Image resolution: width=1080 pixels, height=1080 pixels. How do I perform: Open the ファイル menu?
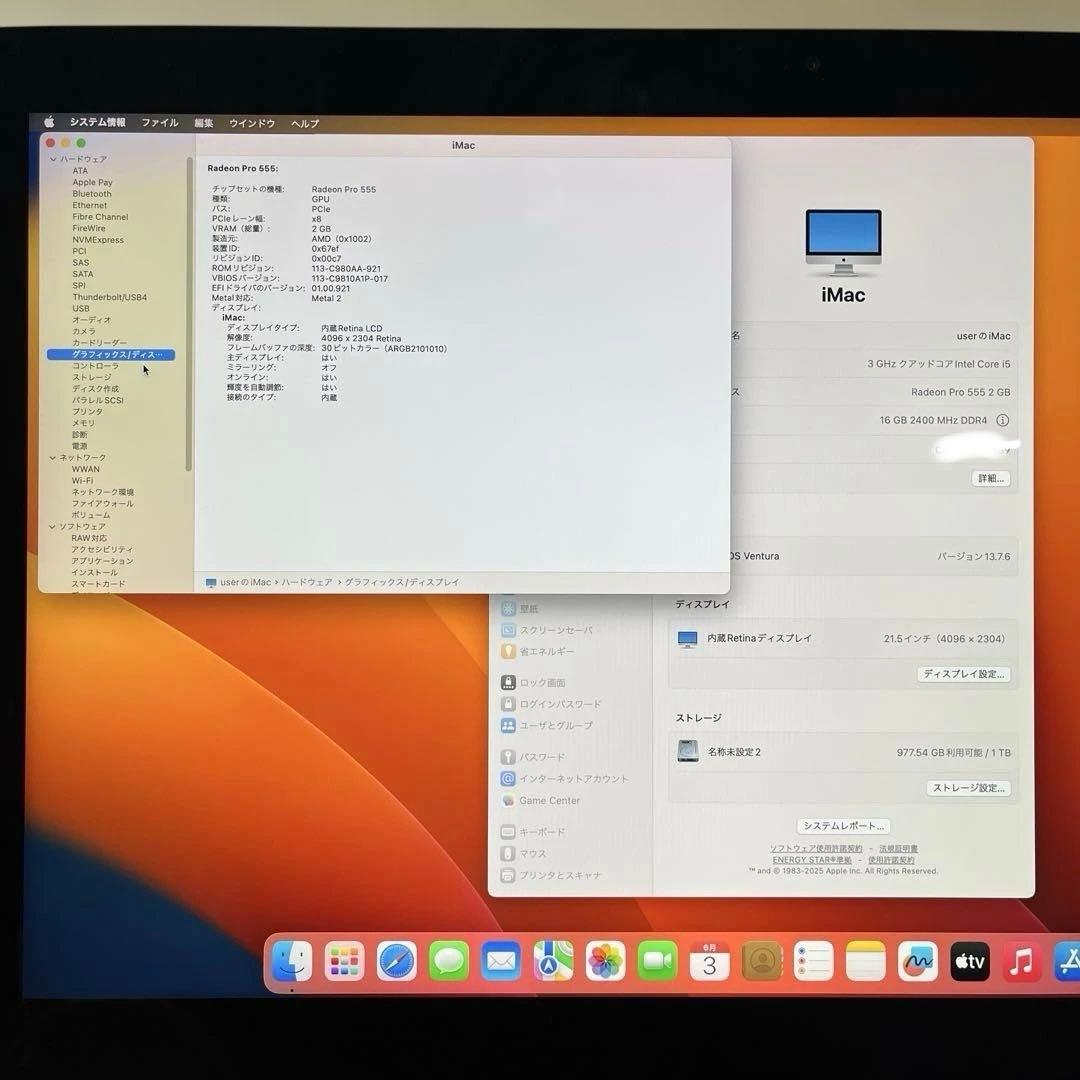coord(159,122)
